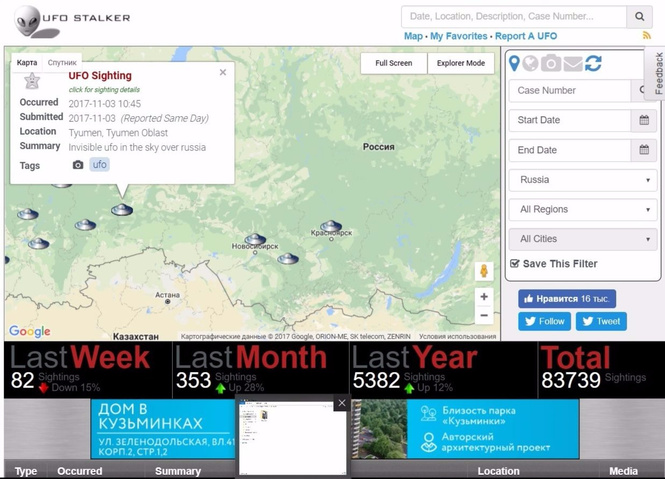Click the Type column header
Screen dimensions: 665x479
[26, 471]
